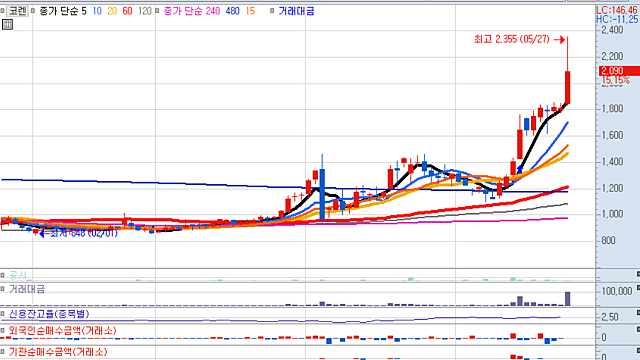This screenshot has height=360, width=640.
Task: Click the right-edge button of the 기관순매수금액 panel
Action: pos(638,350)
